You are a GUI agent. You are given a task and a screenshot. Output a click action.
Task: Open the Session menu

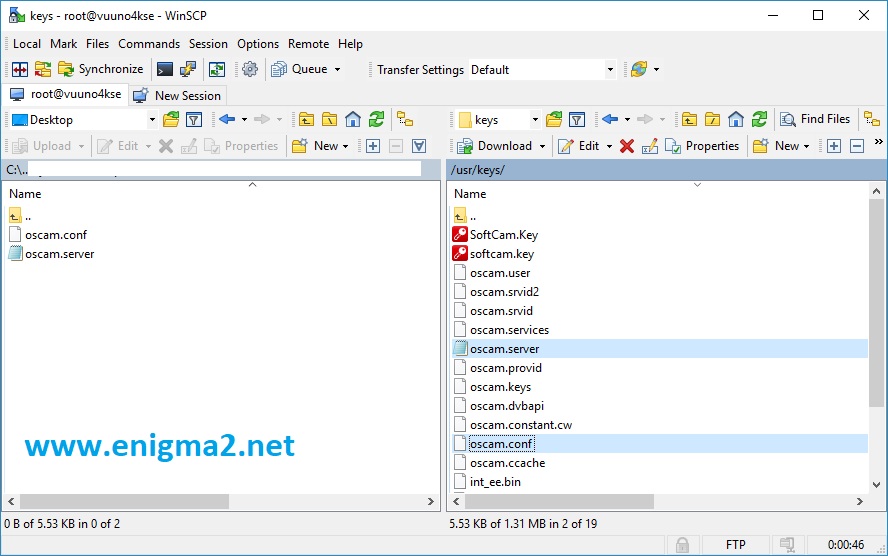click(208, 44)
